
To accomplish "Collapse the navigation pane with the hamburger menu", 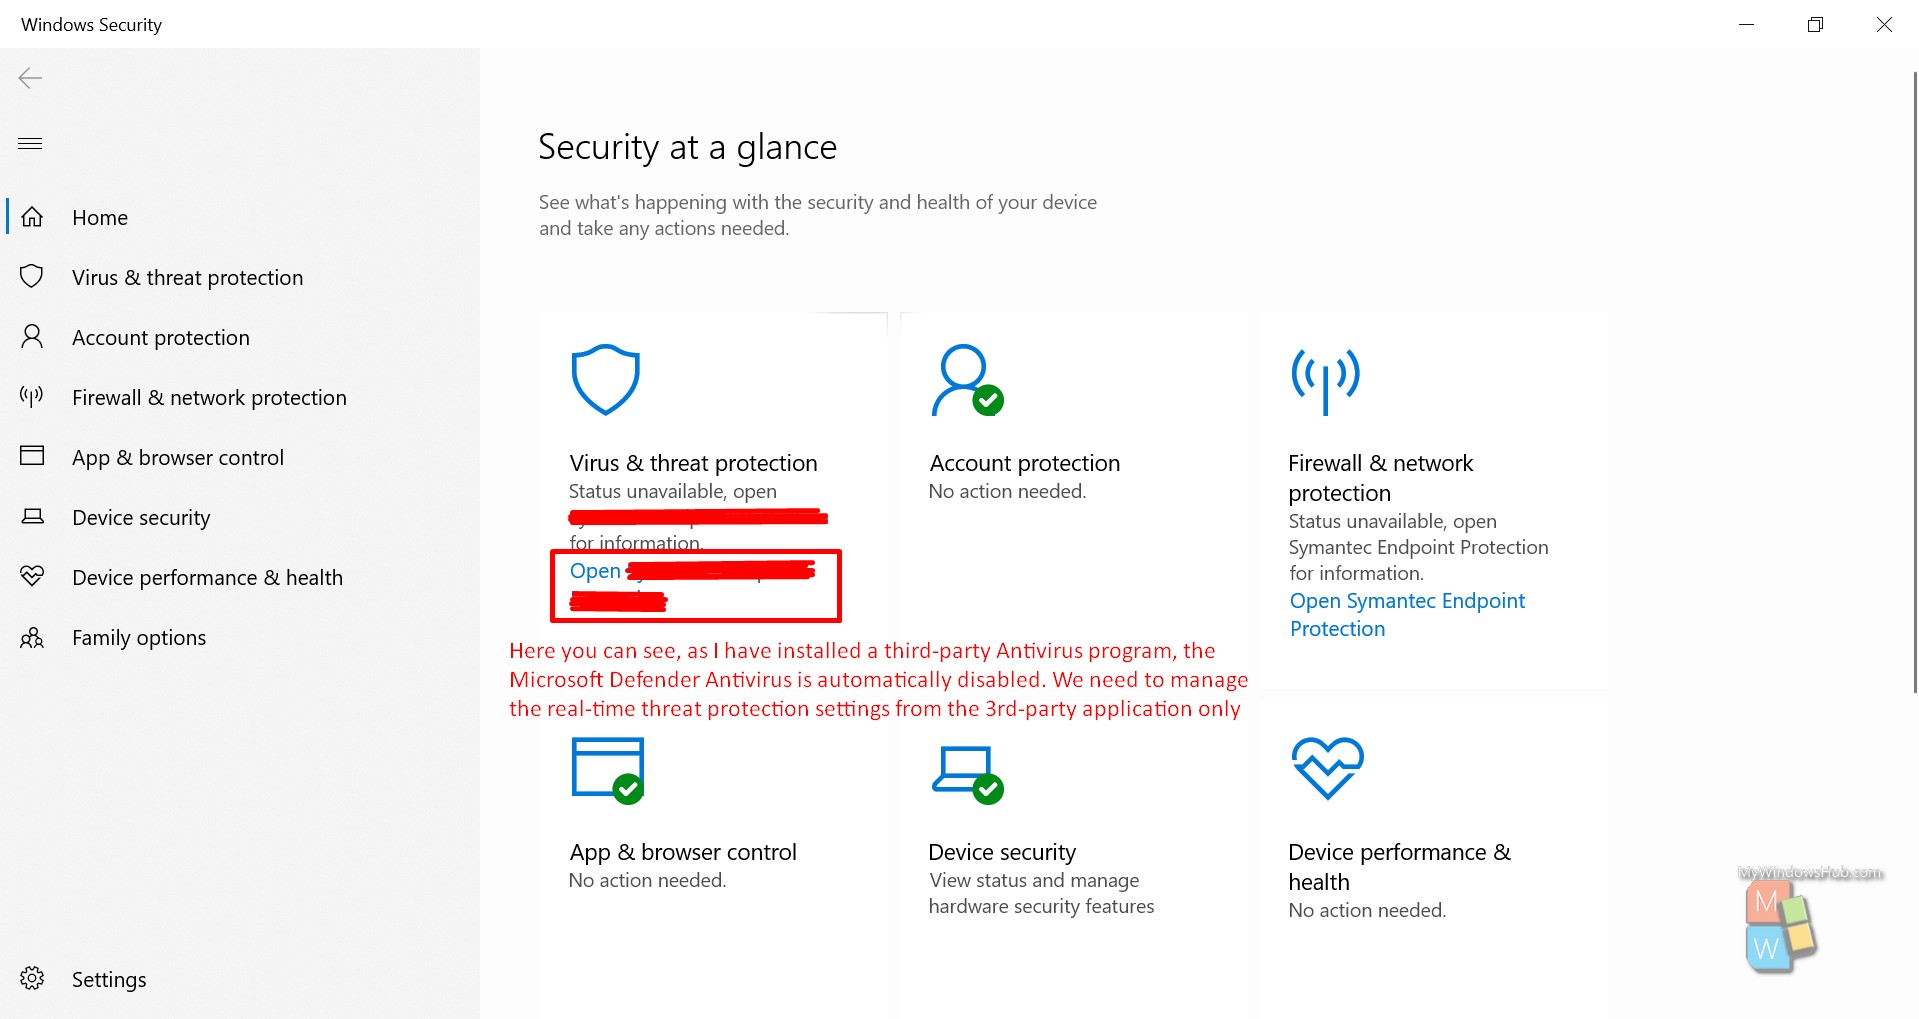I will coord(30,143).
